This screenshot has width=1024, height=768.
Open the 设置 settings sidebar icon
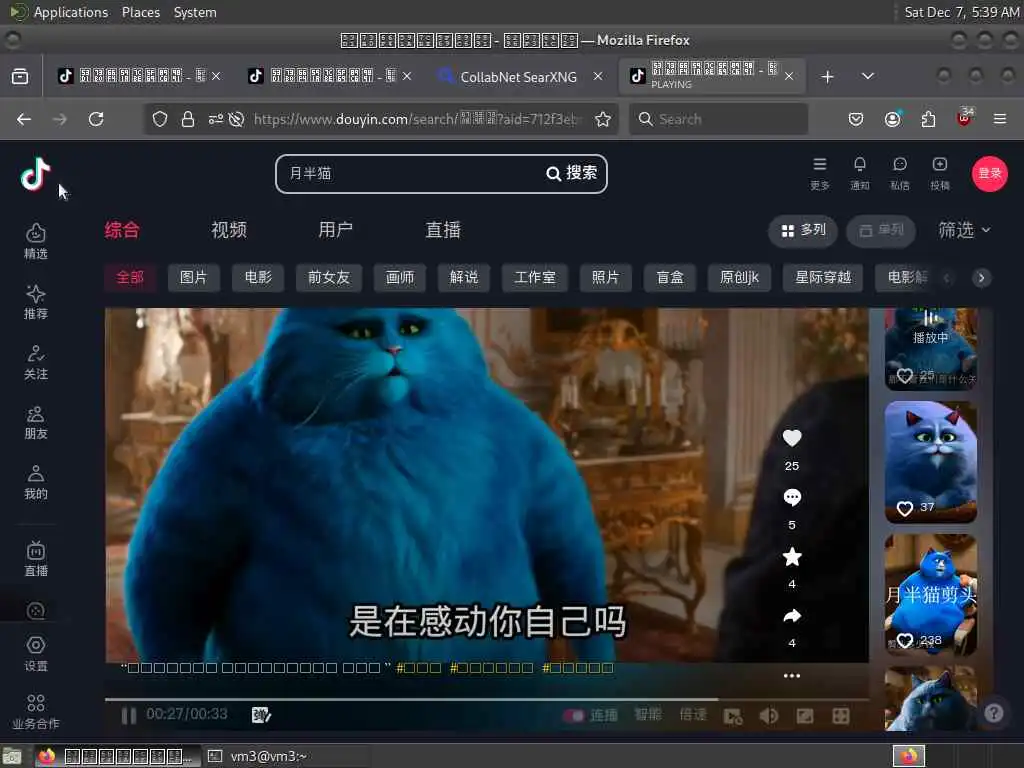pos(35,654)
